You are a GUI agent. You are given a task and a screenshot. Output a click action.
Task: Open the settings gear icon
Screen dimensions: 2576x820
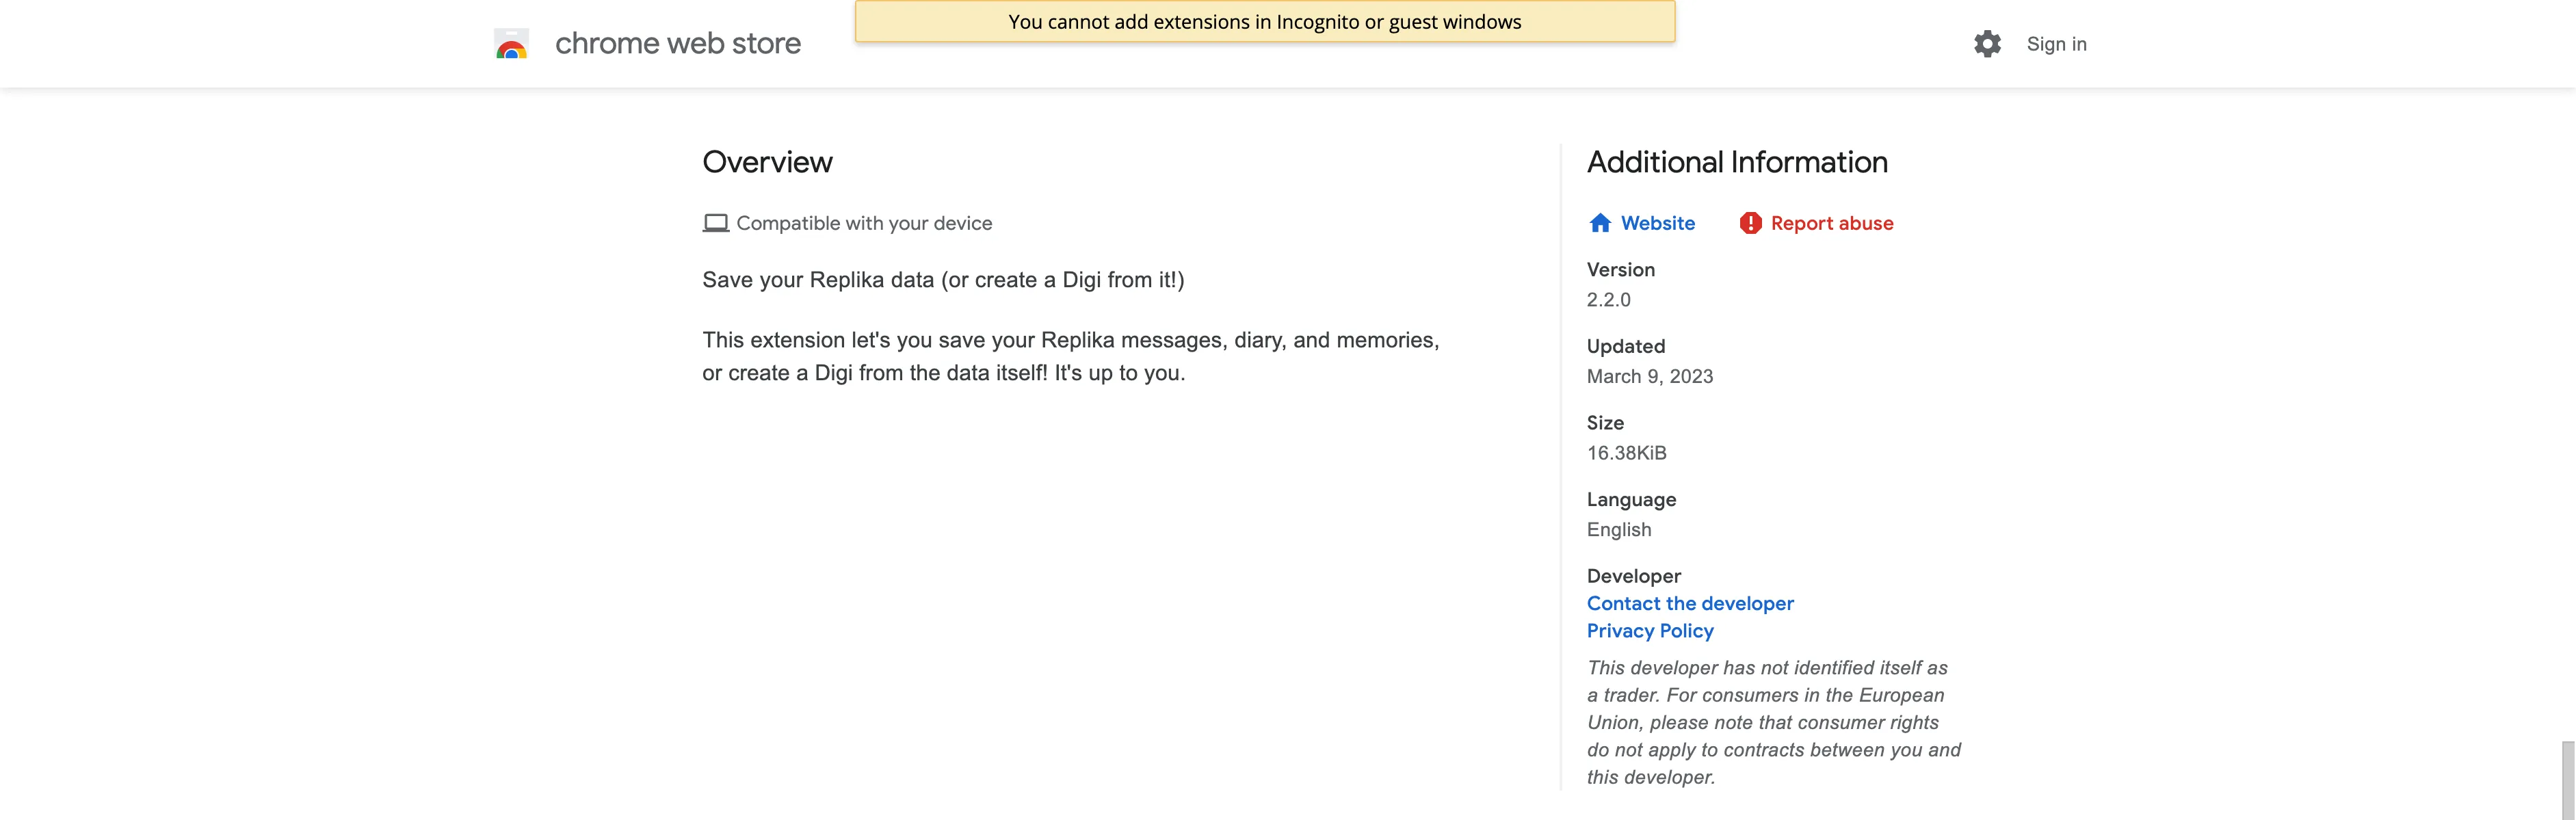click(1987, 44)
